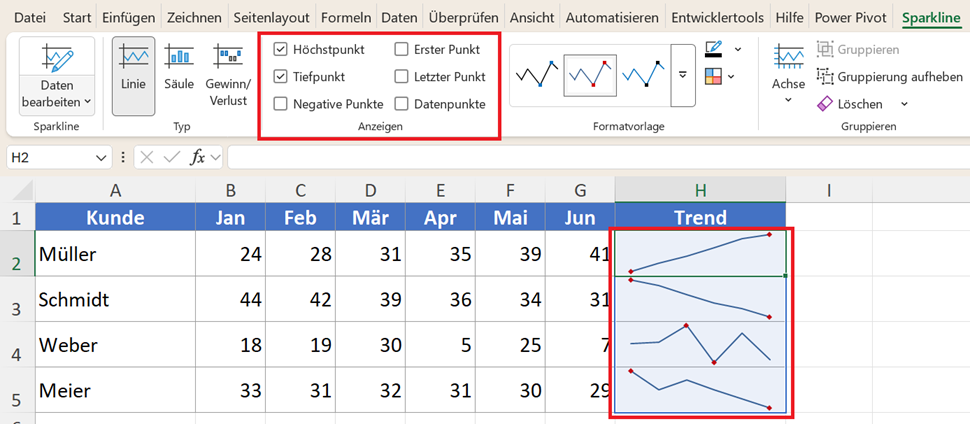
Task: Click the Kunde header cell
Action: [x=115, y=217]
